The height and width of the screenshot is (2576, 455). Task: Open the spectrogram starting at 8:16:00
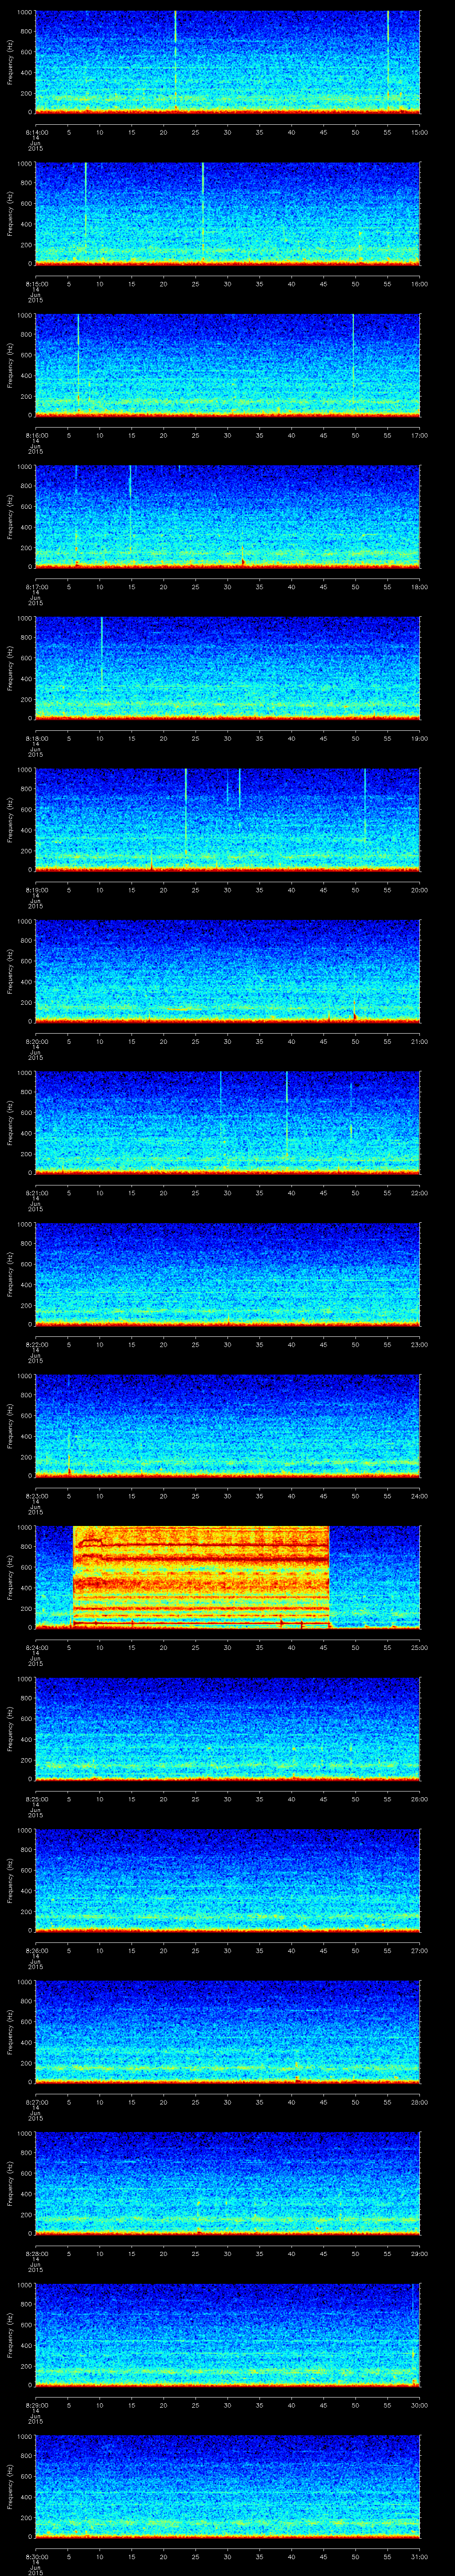pyautogui.click(x=227, y=365)
